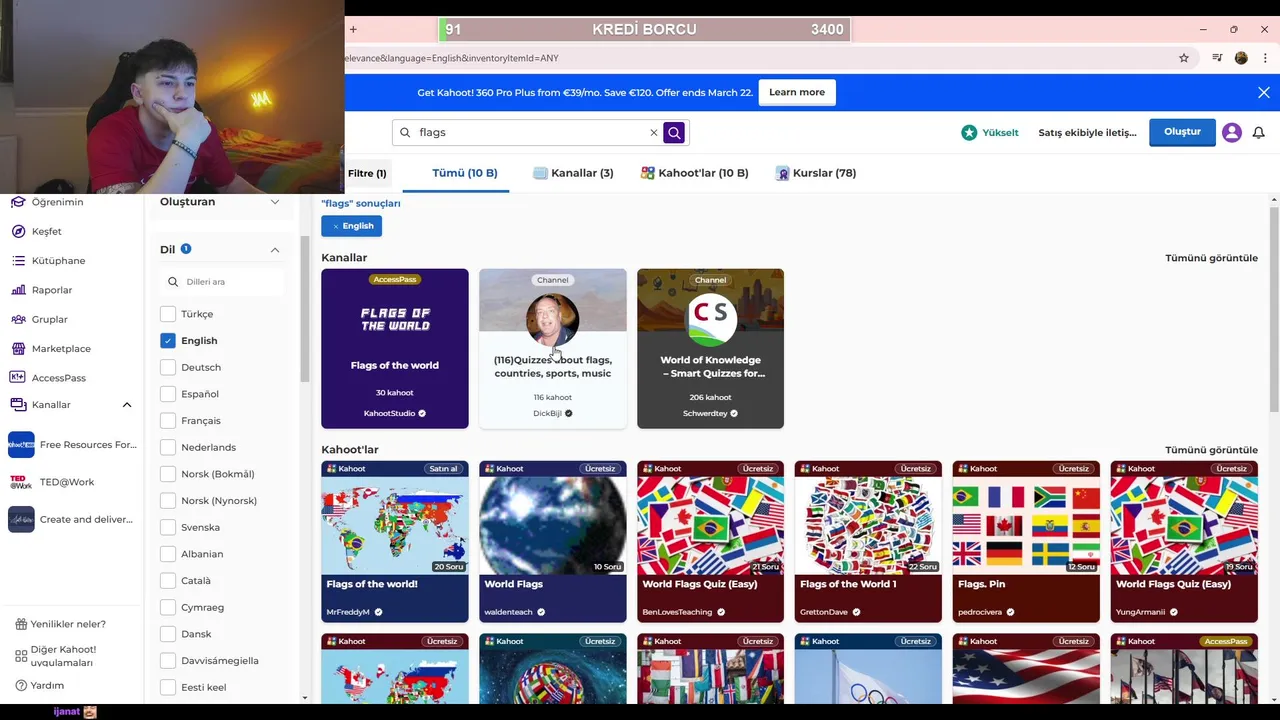
Task: Check the Türkçe language box
Action: click(168, 314)
